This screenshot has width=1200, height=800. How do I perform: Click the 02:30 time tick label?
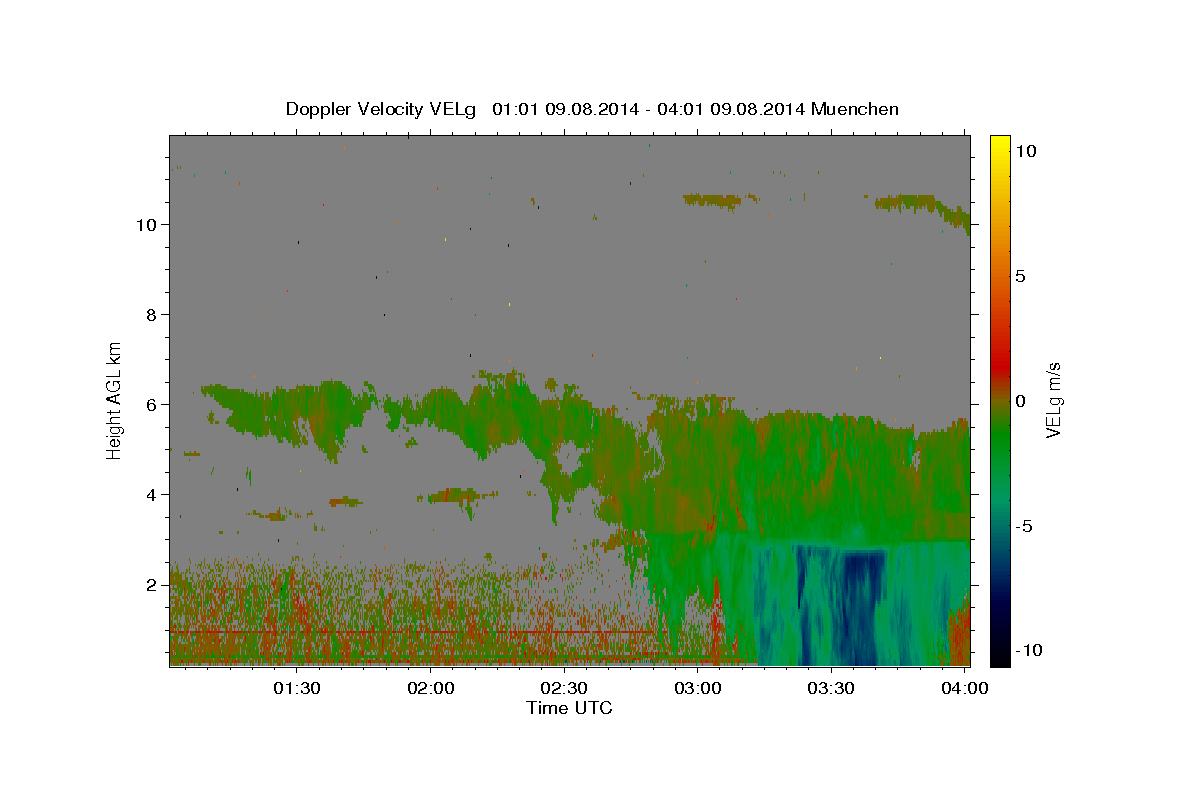tap(565, 688)
